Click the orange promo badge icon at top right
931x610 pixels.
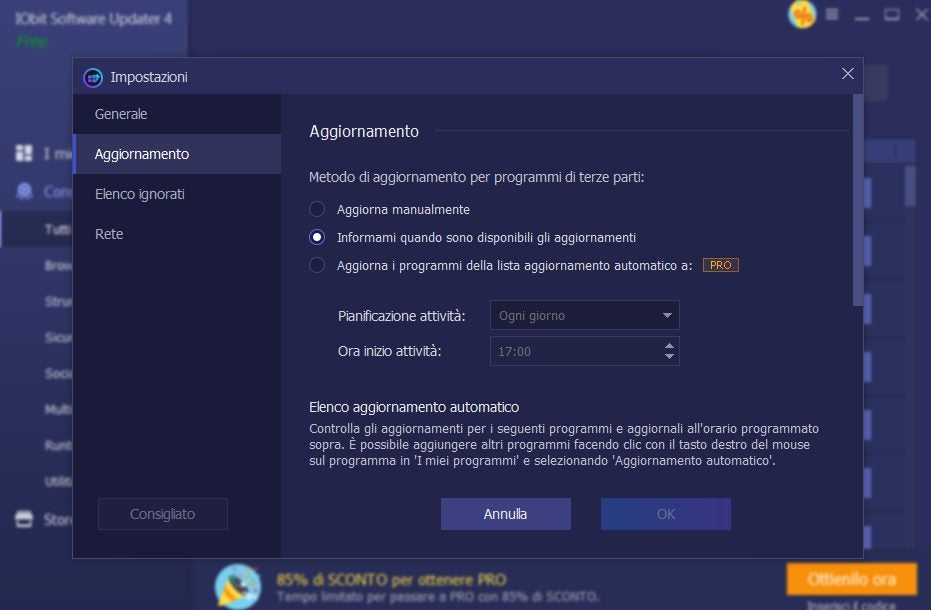[802, 14]
